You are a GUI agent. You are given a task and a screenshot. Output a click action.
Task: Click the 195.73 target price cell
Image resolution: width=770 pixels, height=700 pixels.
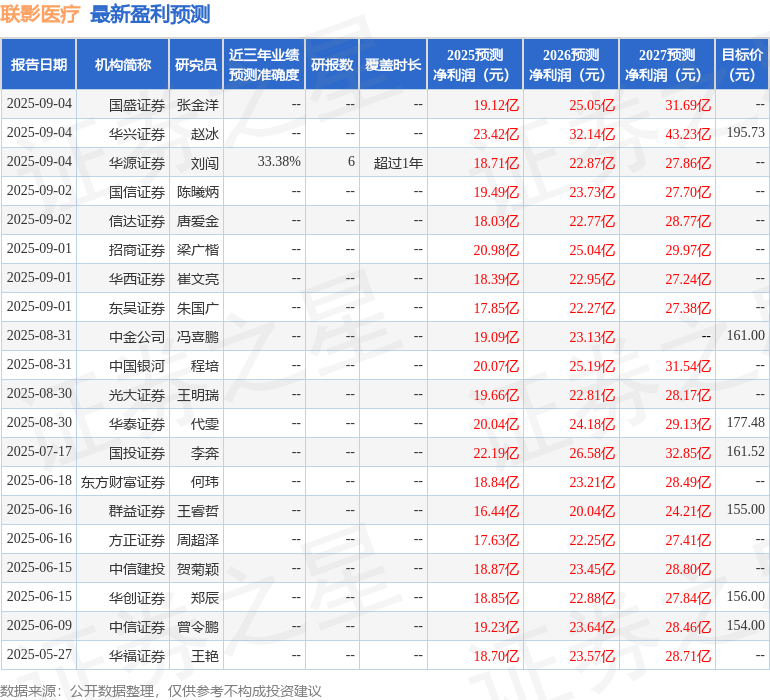tap(745, 133)
